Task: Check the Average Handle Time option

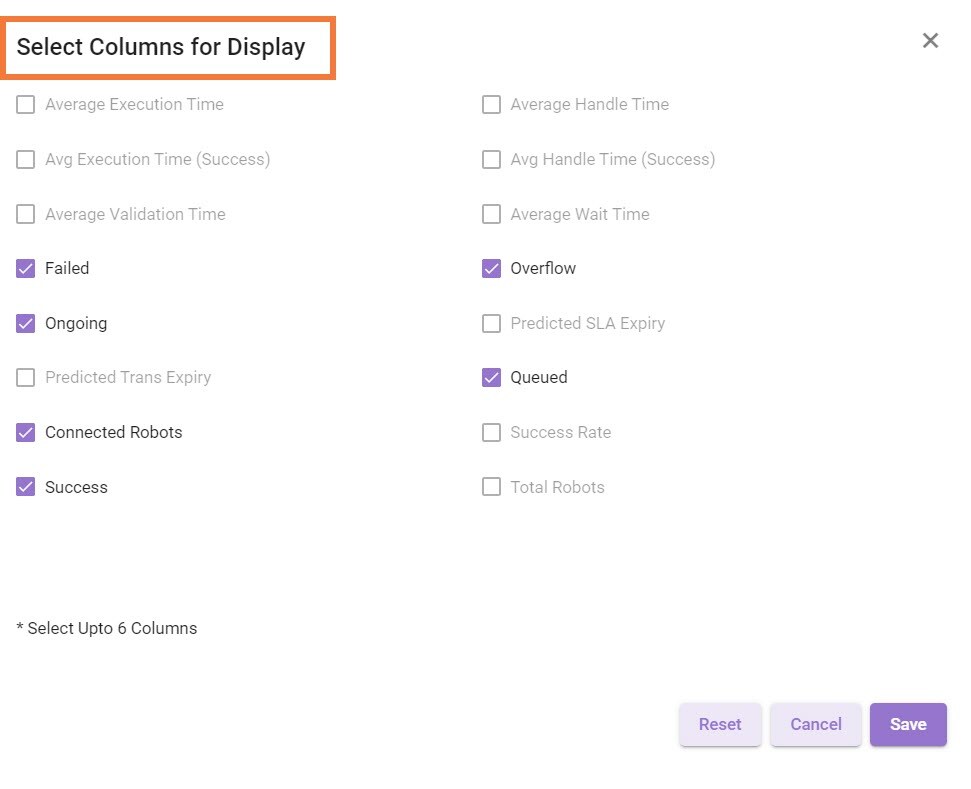Action: pyautogui.click(x=491, y=105)
